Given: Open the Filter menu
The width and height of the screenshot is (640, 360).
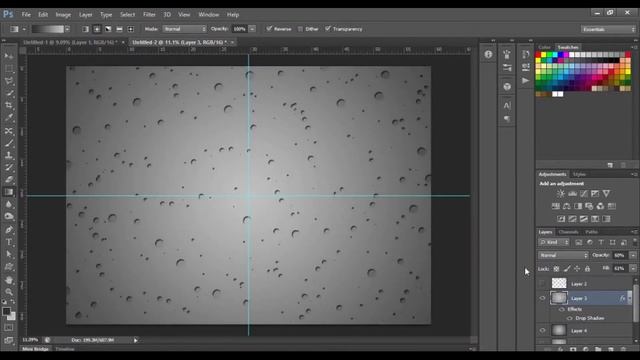Looking at the screenshot, I should 149,15.
